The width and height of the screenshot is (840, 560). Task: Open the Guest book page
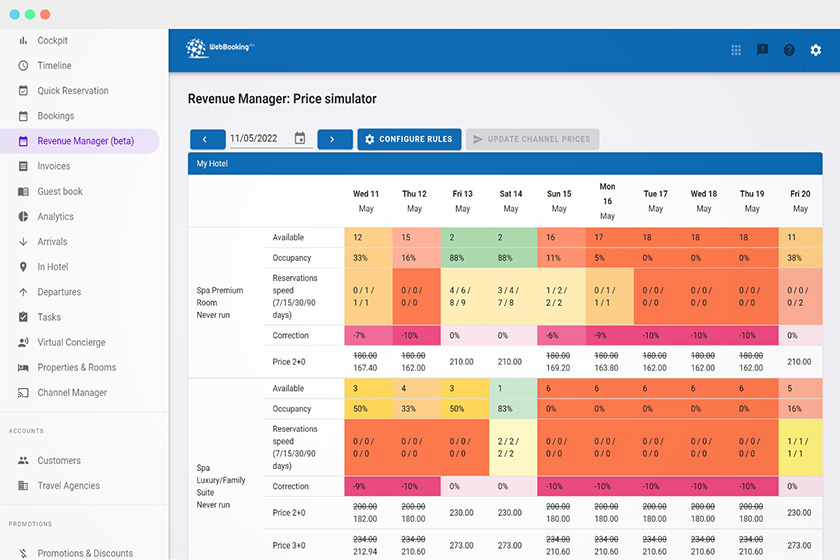click(60, 191)
